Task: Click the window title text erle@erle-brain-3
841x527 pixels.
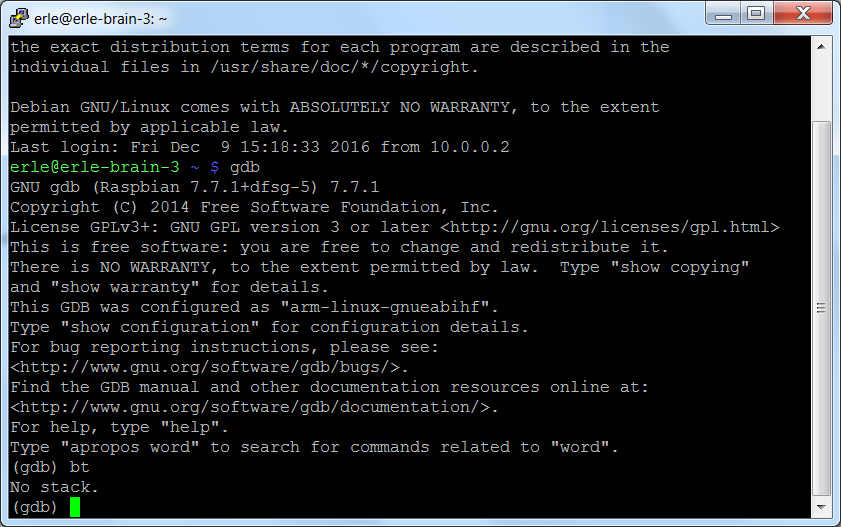Action: (x=100, y=19)
